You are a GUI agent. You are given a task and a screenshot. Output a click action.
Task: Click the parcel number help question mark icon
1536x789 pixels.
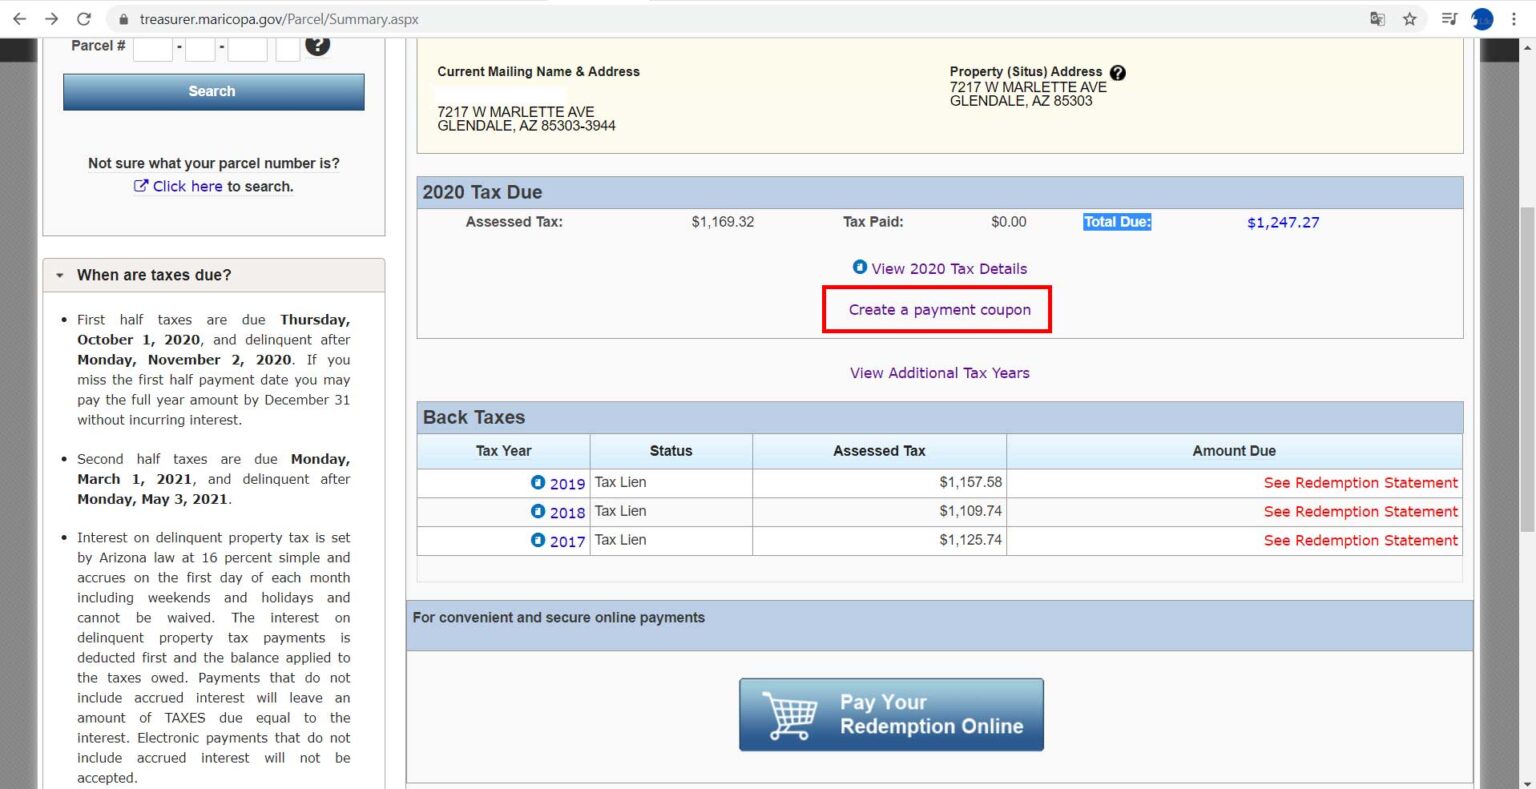pos(317,45)
